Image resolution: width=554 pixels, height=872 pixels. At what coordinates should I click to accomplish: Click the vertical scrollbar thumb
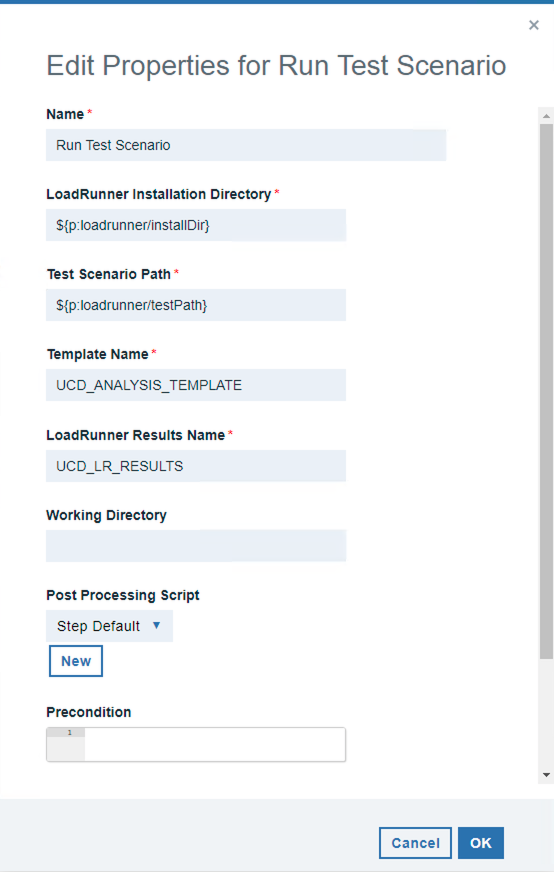tap(546, 392)
